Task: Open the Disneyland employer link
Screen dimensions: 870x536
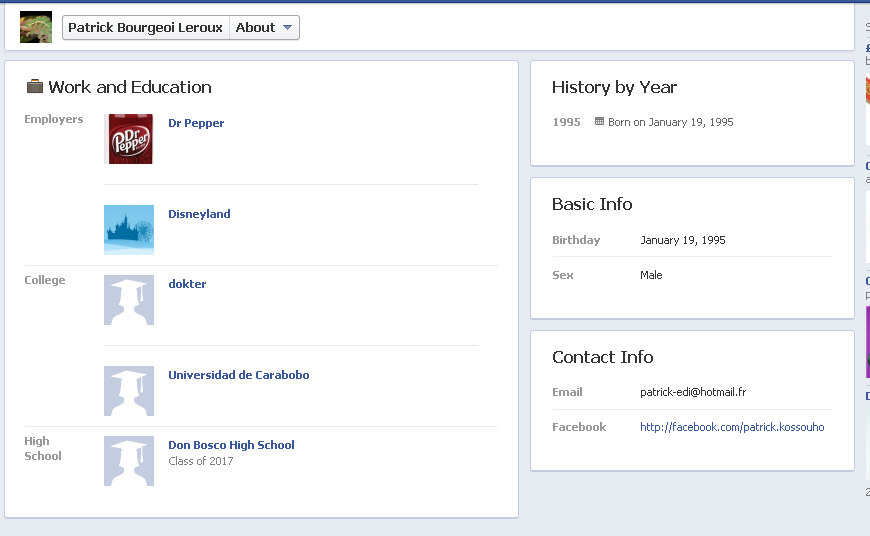Action: pos(199,214)
